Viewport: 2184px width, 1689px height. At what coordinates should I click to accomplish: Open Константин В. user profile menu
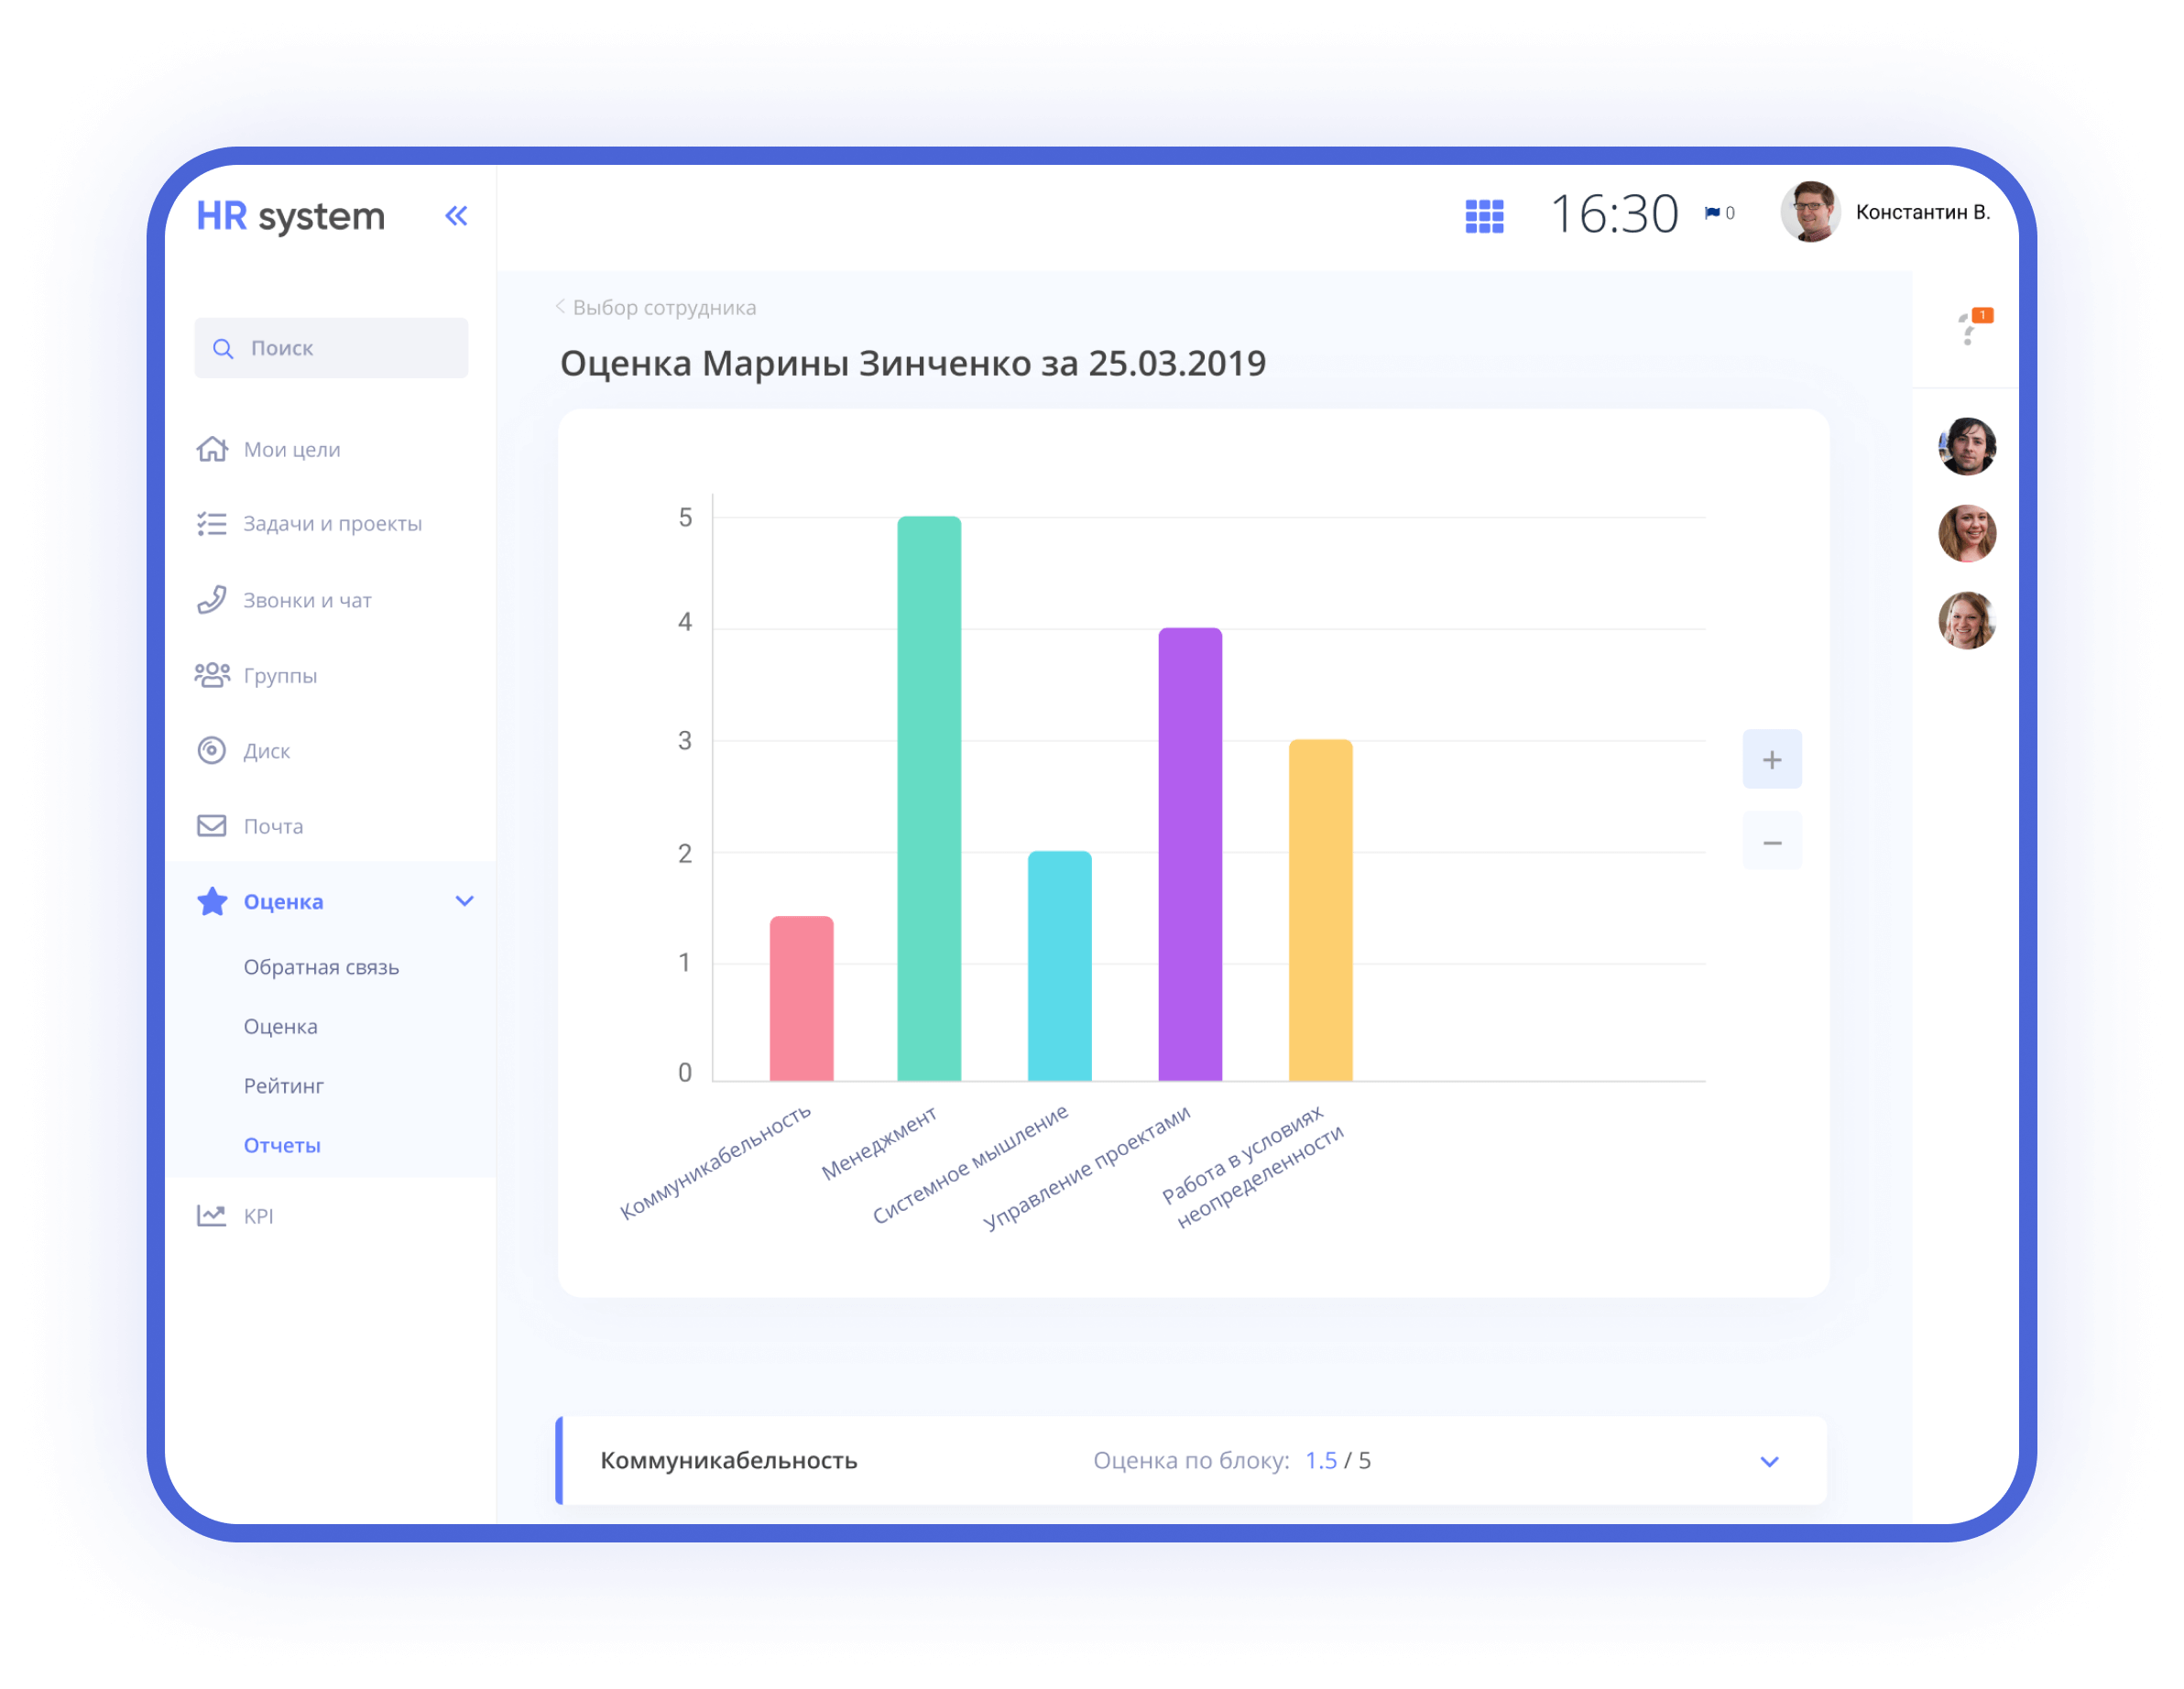[1885, 212]
